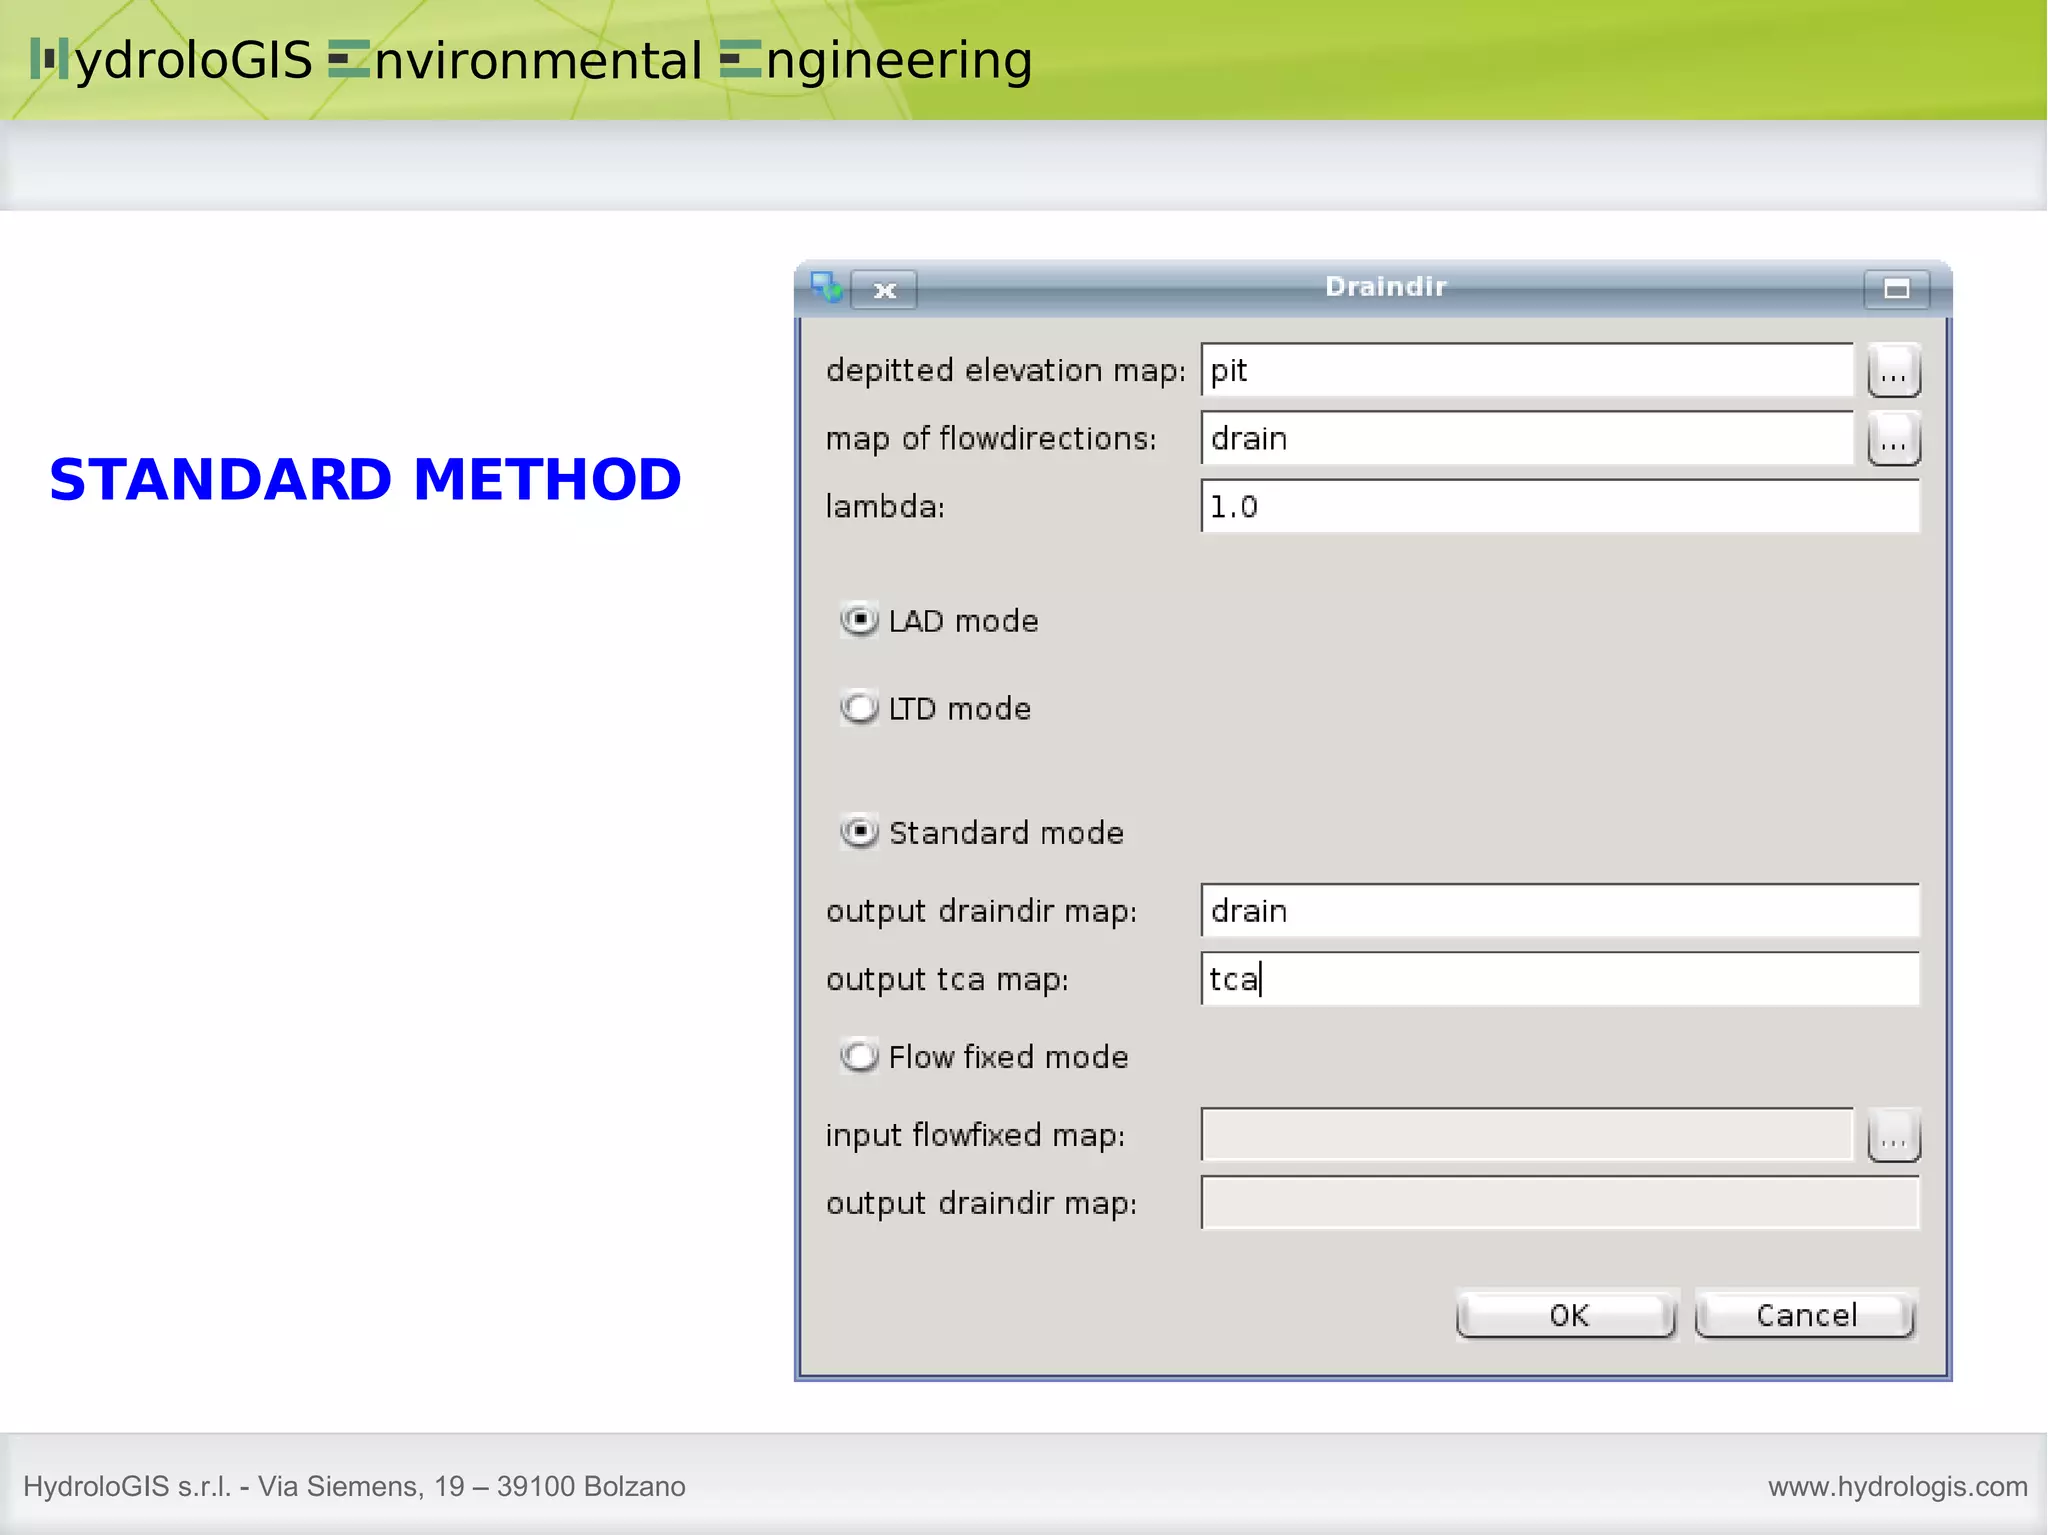The image size is (2048, 1535).
Task: Click the depitted elevation map field containing pit
Action: pyautogui.click(x=1527, y=371)
